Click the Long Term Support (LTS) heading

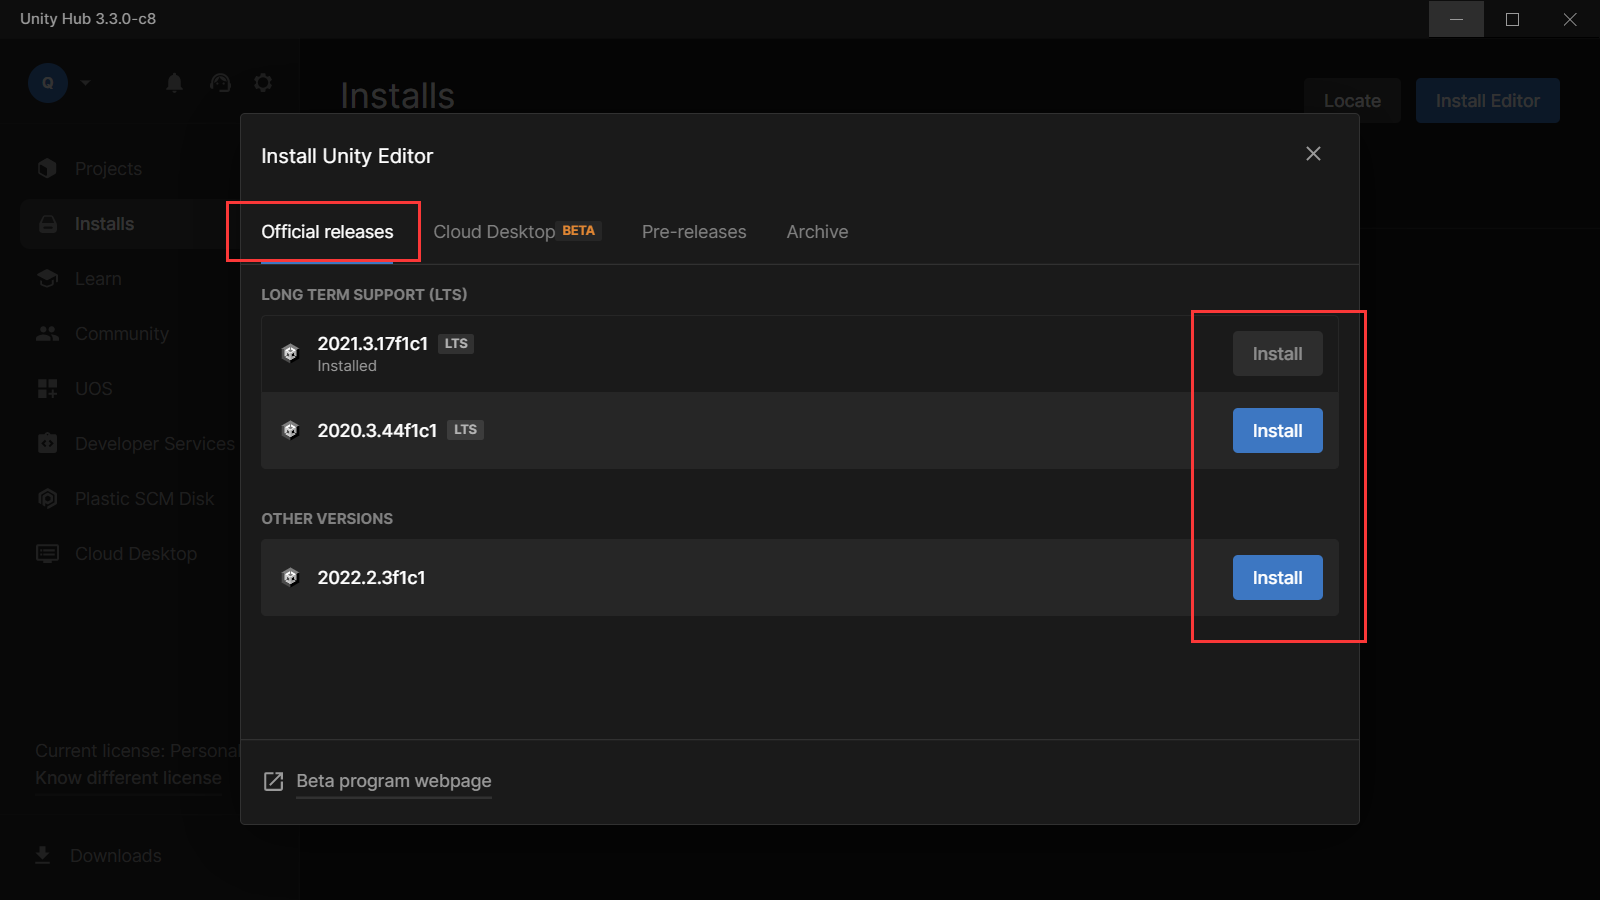364,294
